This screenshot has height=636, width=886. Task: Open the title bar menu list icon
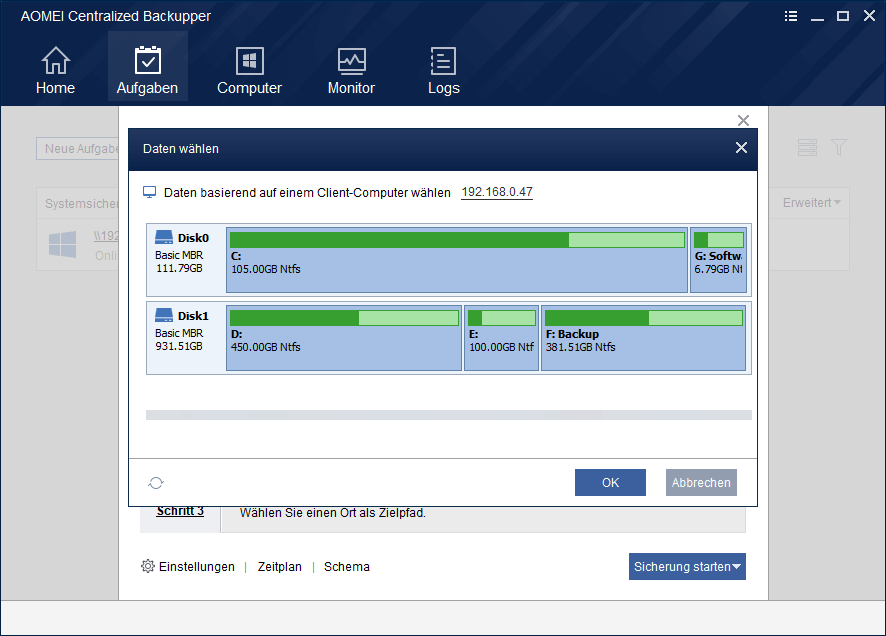[x=791, y=16]
